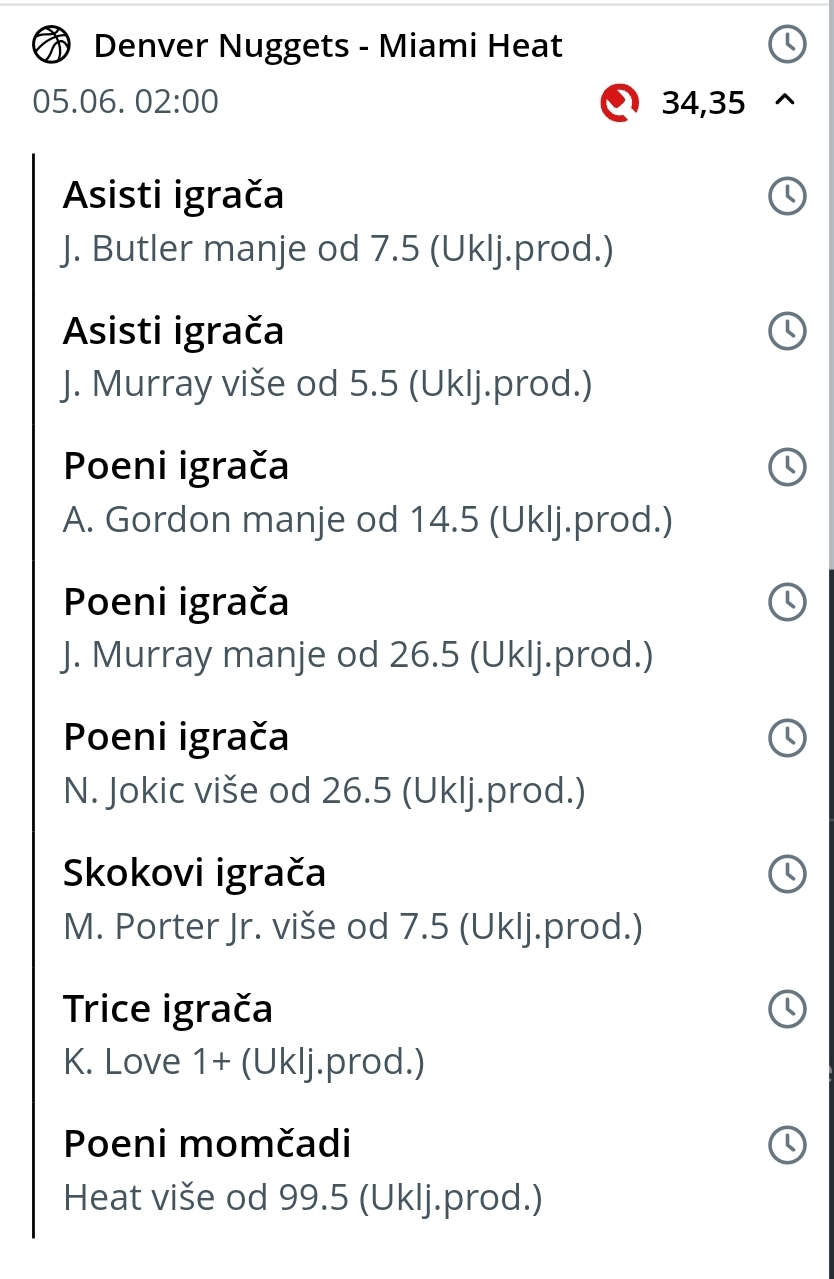834x1279 pixels.
Task: Collapse the bet selections with the chevron
Action: tap(785, 100)
